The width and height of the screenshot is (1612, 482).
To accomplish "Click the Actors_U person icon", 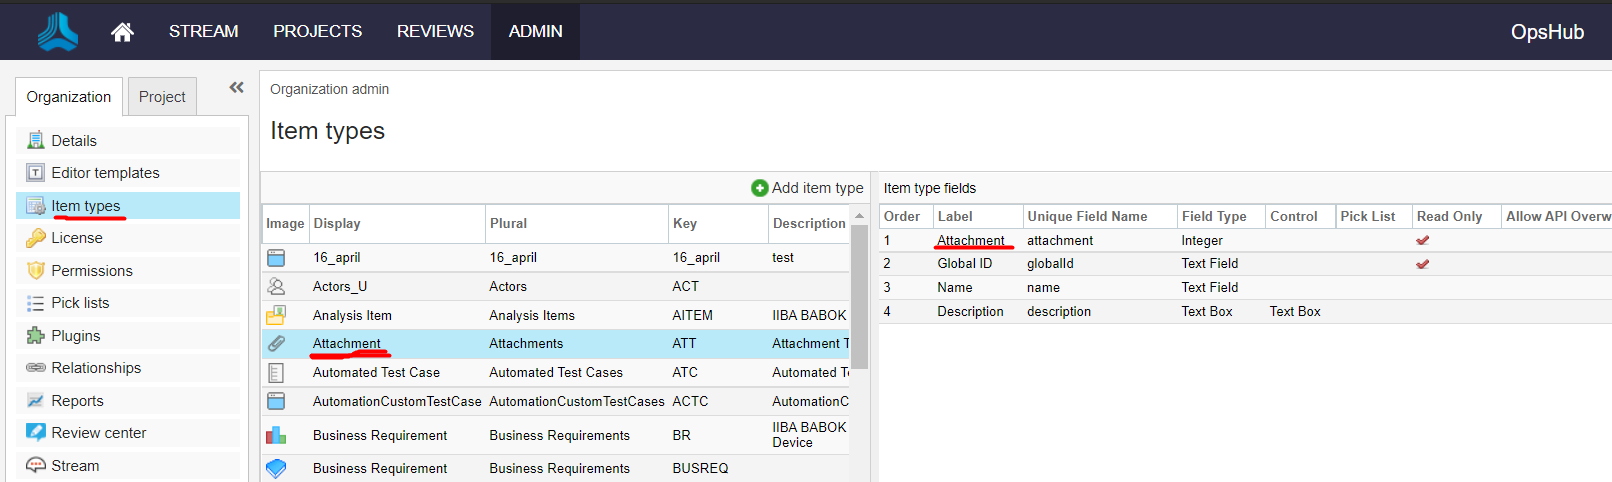I will pos(276,286).
